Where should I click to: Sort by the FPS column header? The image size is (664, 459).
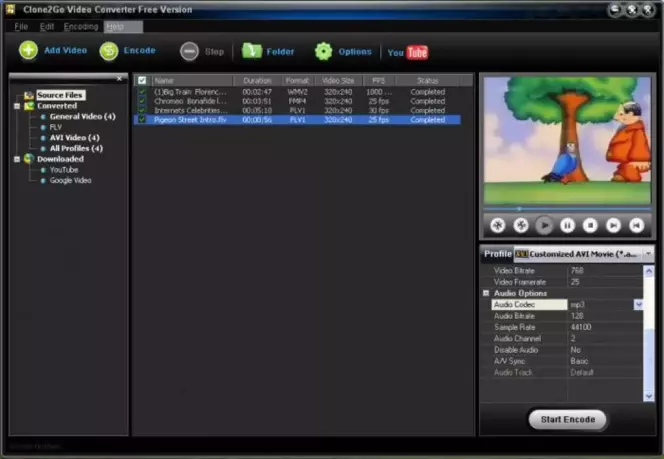[379, 80]
